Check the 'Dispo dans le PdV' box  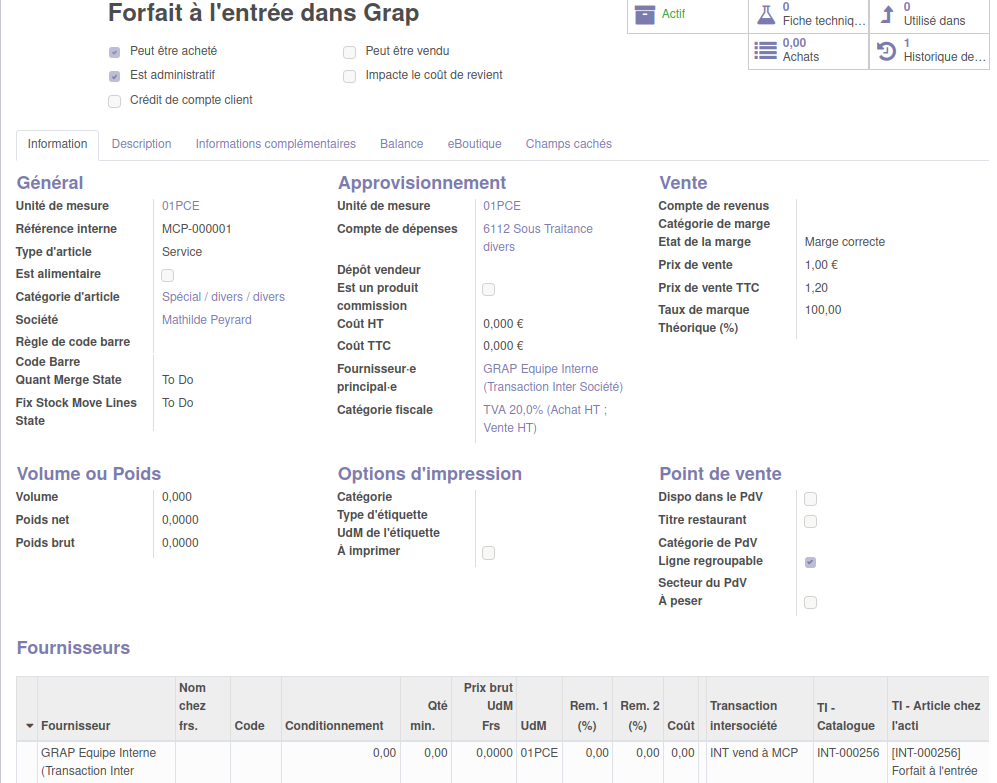[810, 498]
